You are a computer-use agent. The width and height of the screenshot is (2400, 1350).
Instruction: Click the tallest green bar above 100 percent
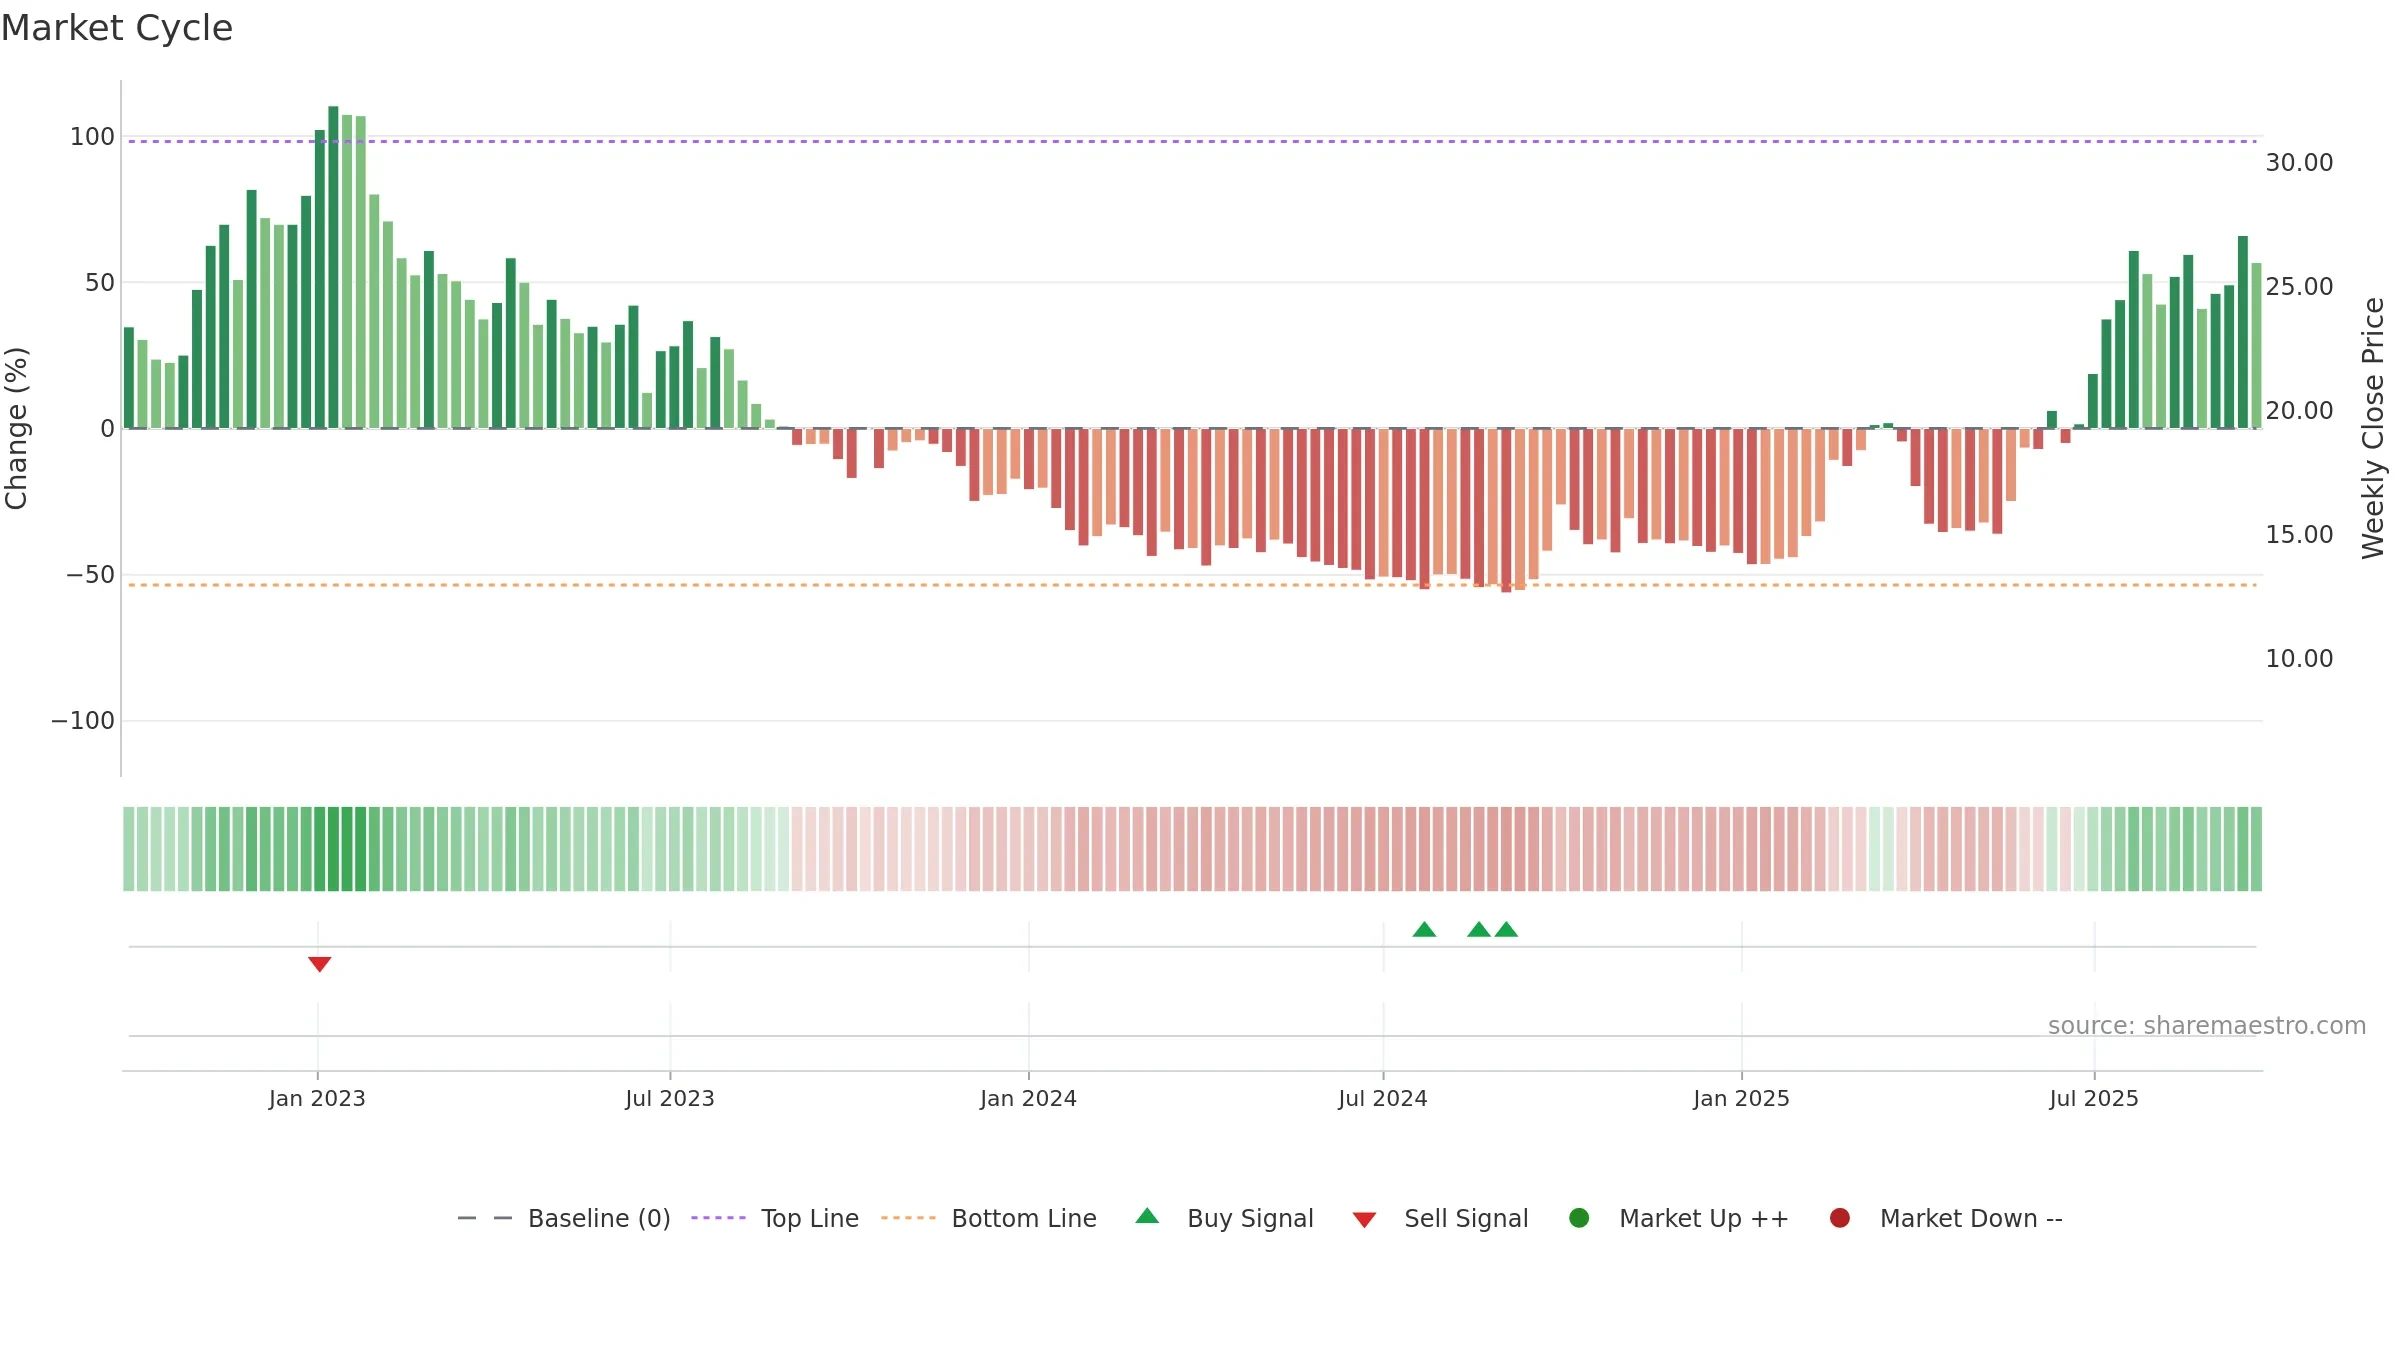click(333, 267)
